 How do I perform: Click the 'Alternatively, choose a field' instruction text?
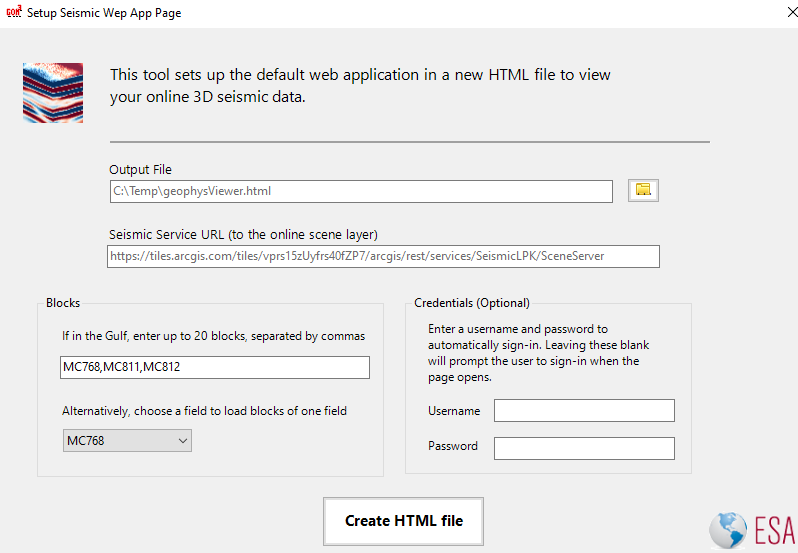click(x=205, y=411)
